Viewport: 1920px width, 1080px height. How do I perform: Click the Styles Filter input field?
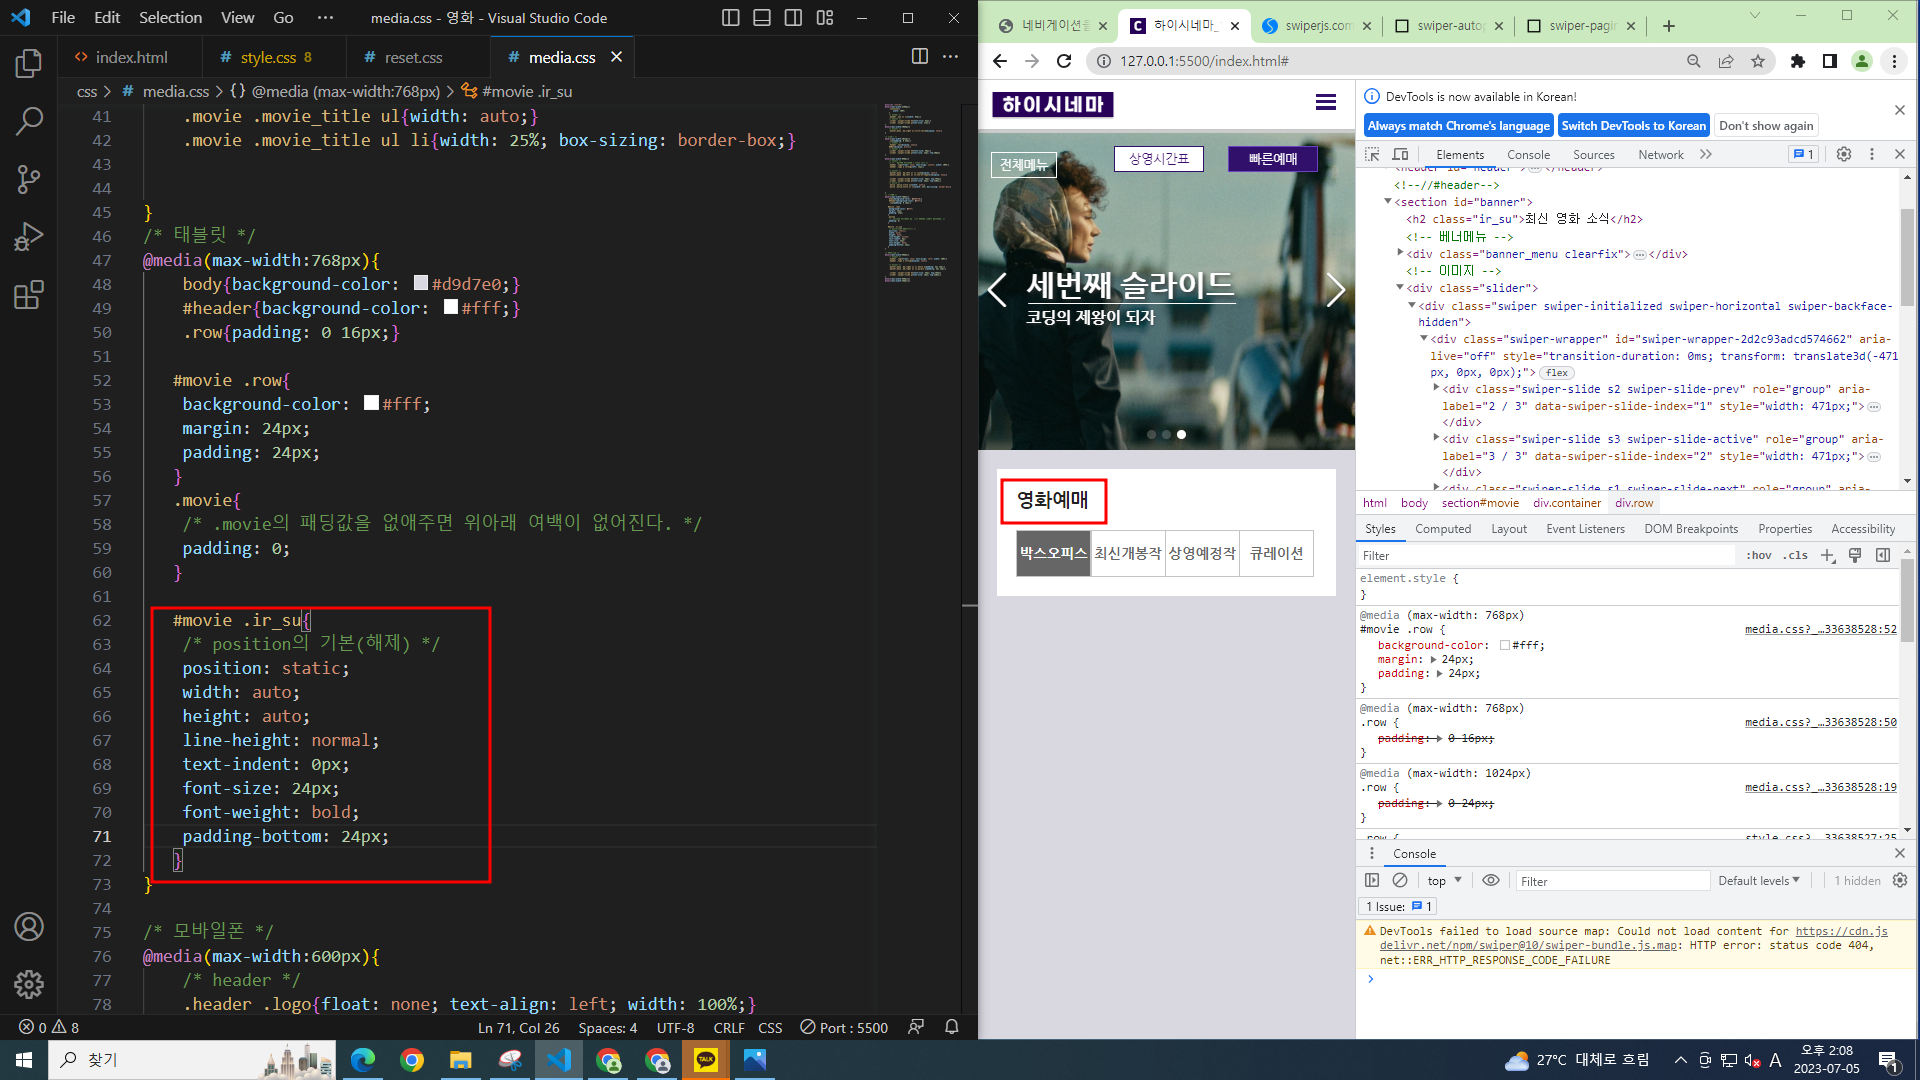(1545, 555)
